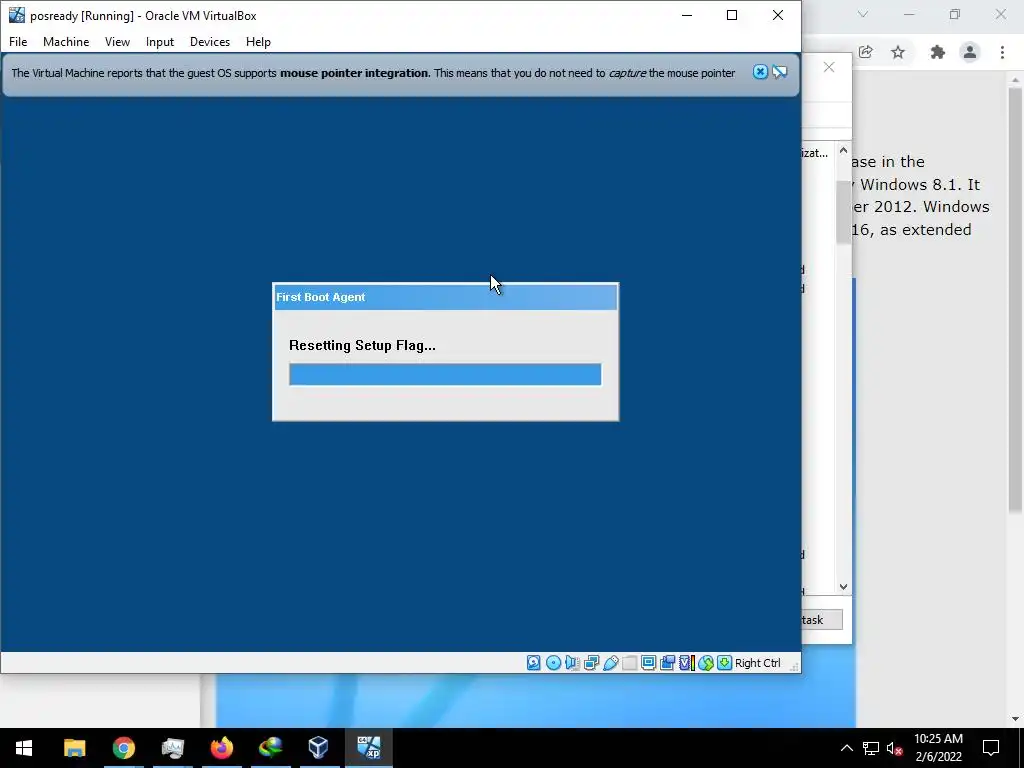This screenshot has width=1024, height=768.
Task: Click the resize grip in VirtualBox status bar
Action: (x=794, y=666)
